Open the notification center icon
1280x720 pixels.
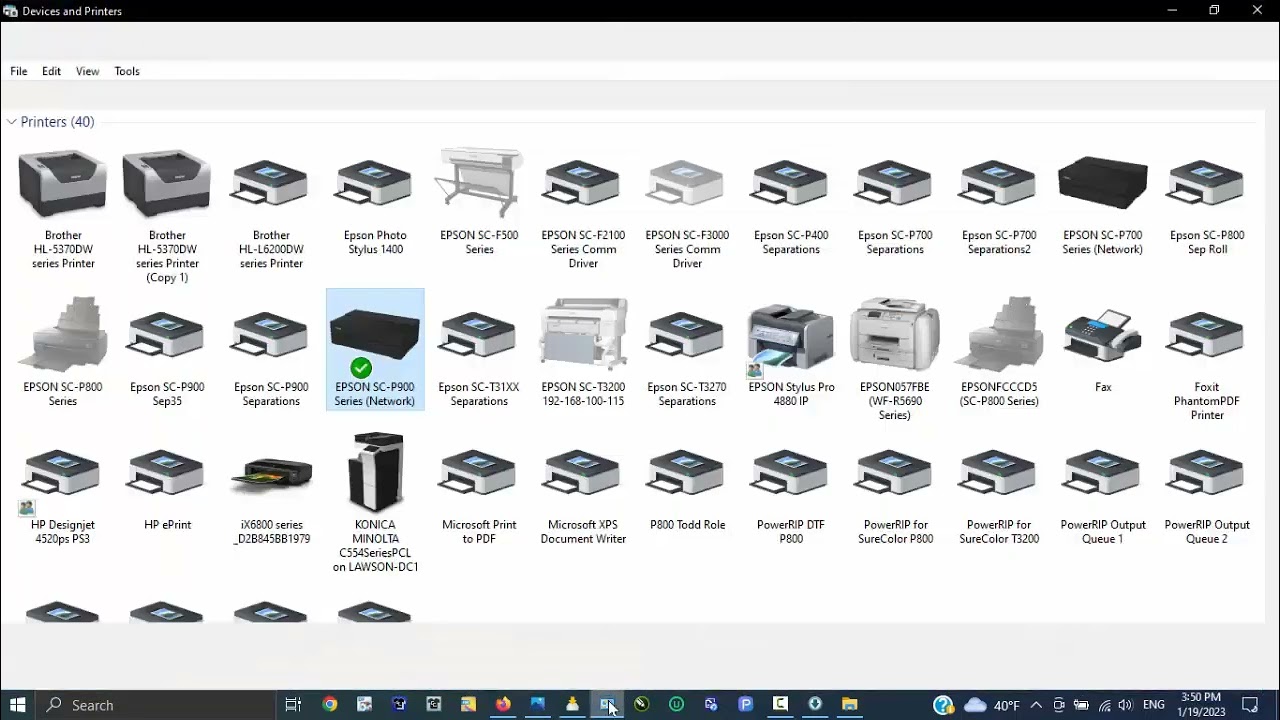point(1250,705)
